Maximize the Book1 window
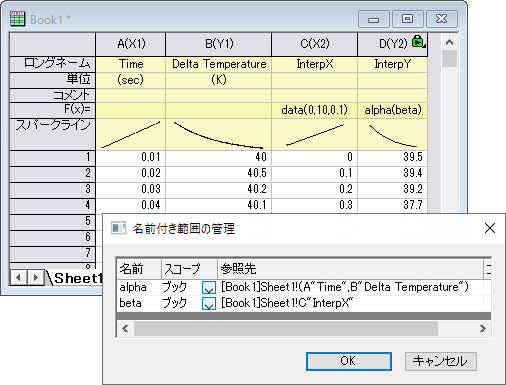 pos(407,19)
